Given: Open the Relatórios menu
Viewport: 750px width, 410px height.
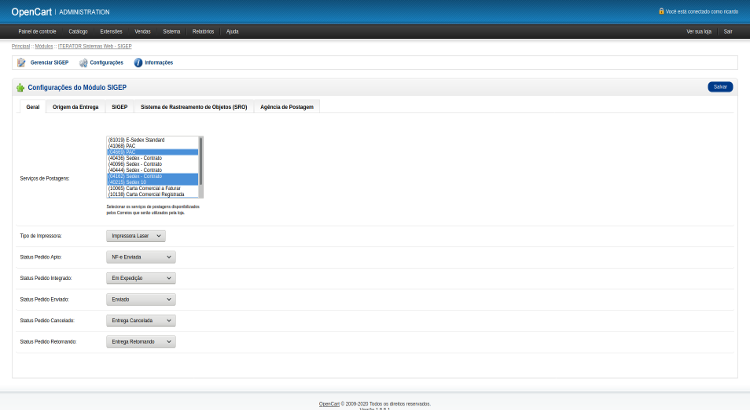Looking at the screenshot, I should click(x=203, y=32).
